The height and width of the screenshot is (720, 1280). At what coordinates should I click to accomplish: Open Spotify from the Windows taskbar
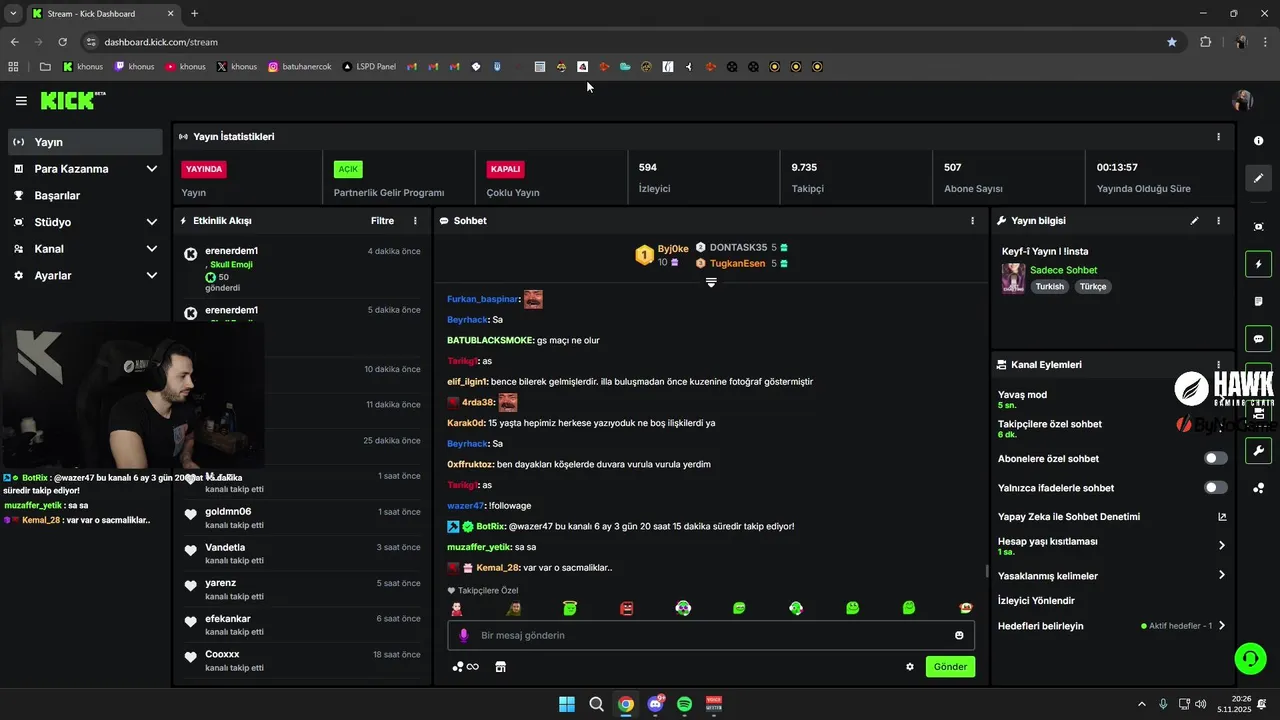pos(685,704)
